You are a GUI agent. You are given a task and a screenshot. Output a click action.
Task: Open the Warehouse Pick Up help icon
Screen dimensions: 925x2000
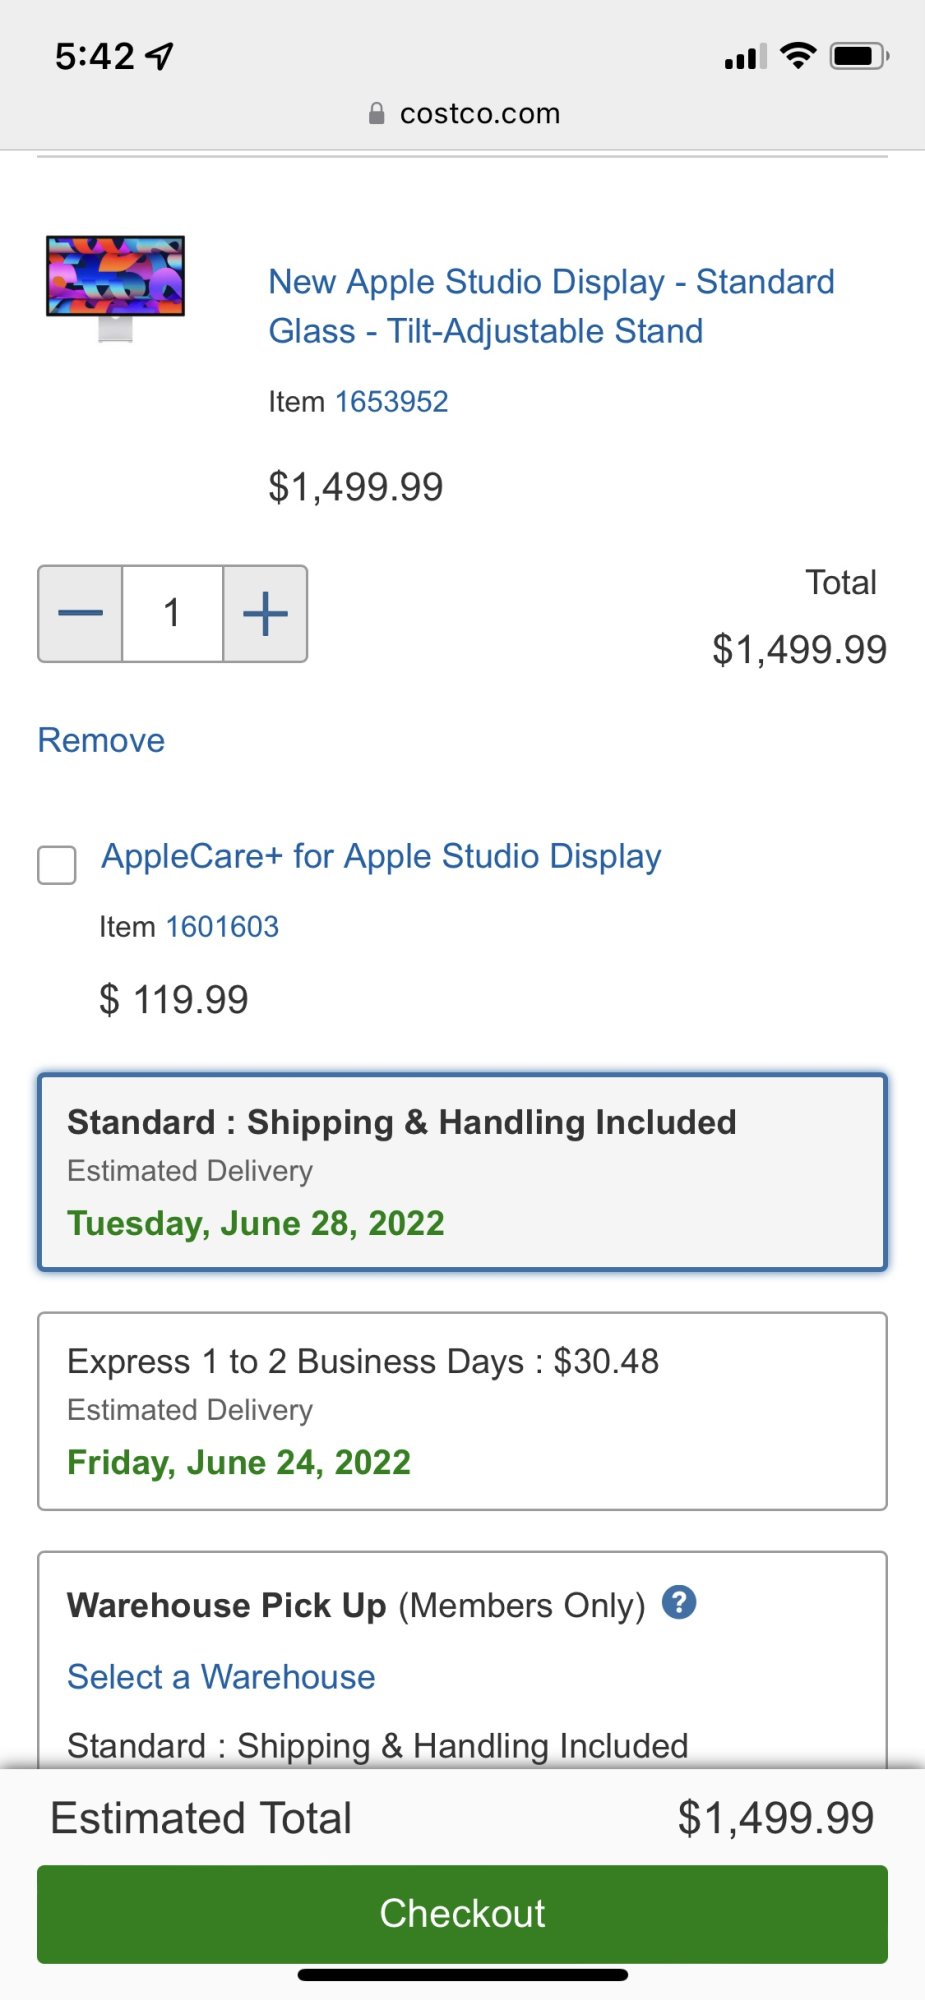tap(679, 1602)
